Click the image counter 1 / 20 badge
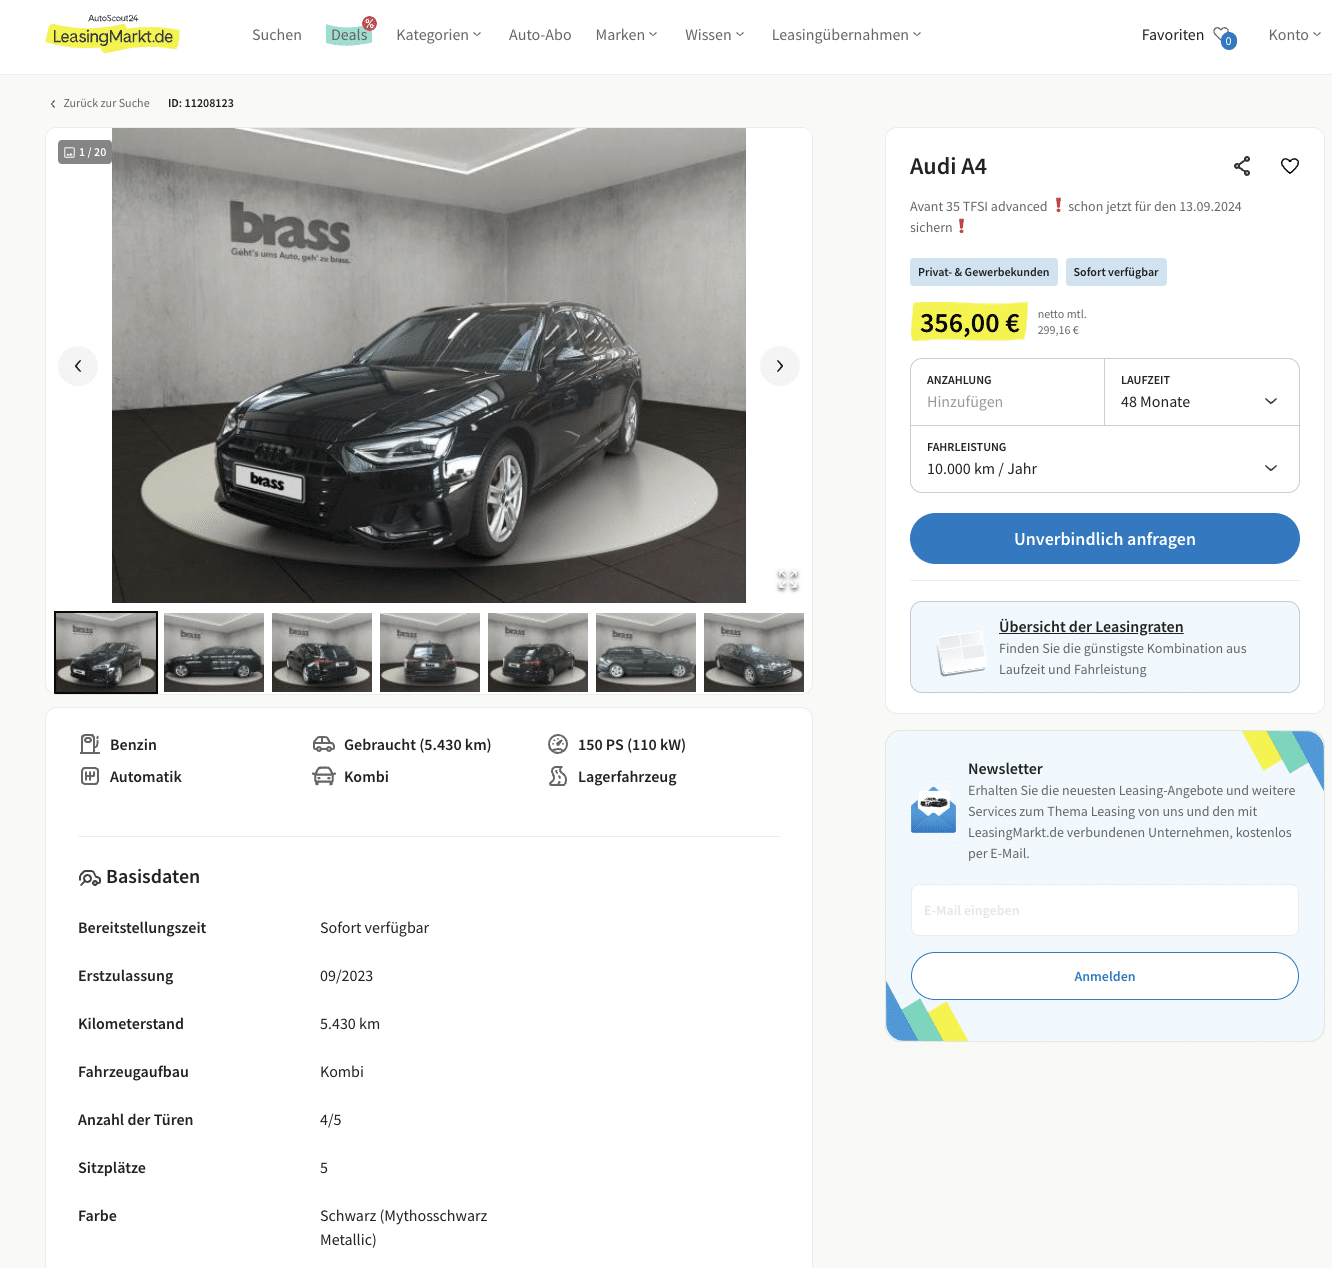The height and width of the screenshot is (1268, 1332). [x=85, y=152]
